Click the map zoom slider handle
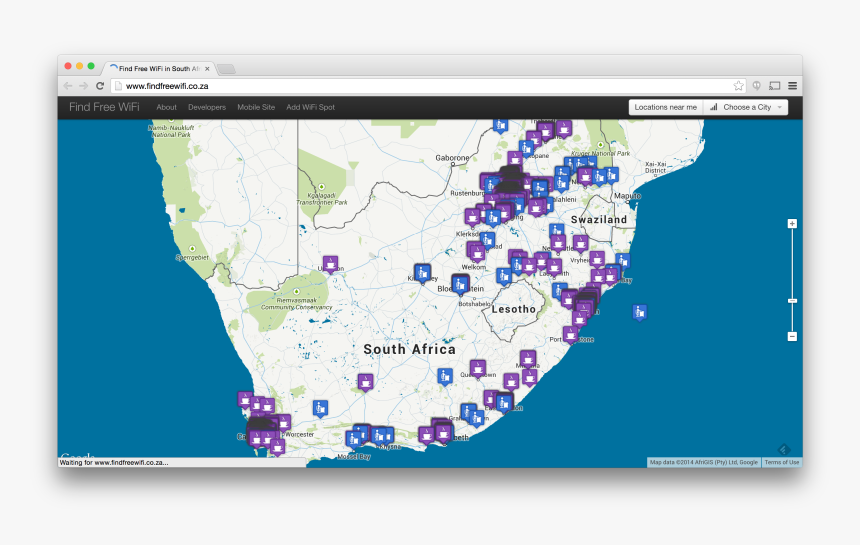The height and width of the screenshot is (545, 860). pos(792,301)
